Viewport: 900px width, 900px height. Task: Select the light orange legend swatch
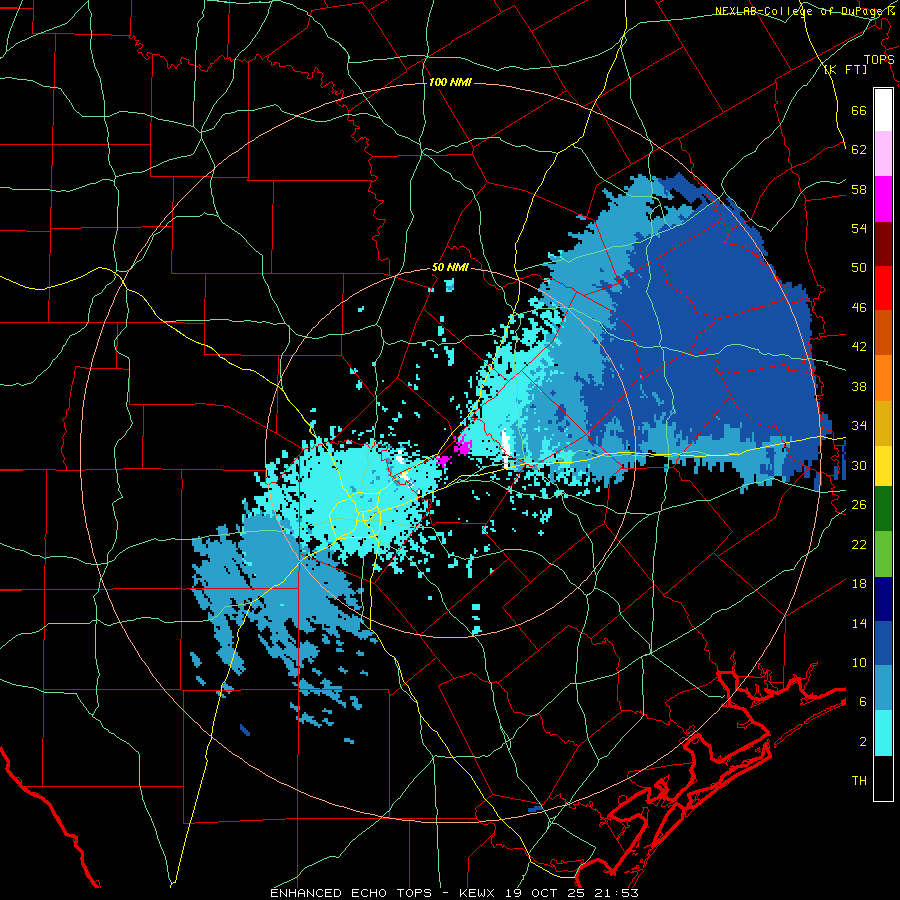[883, 377]
